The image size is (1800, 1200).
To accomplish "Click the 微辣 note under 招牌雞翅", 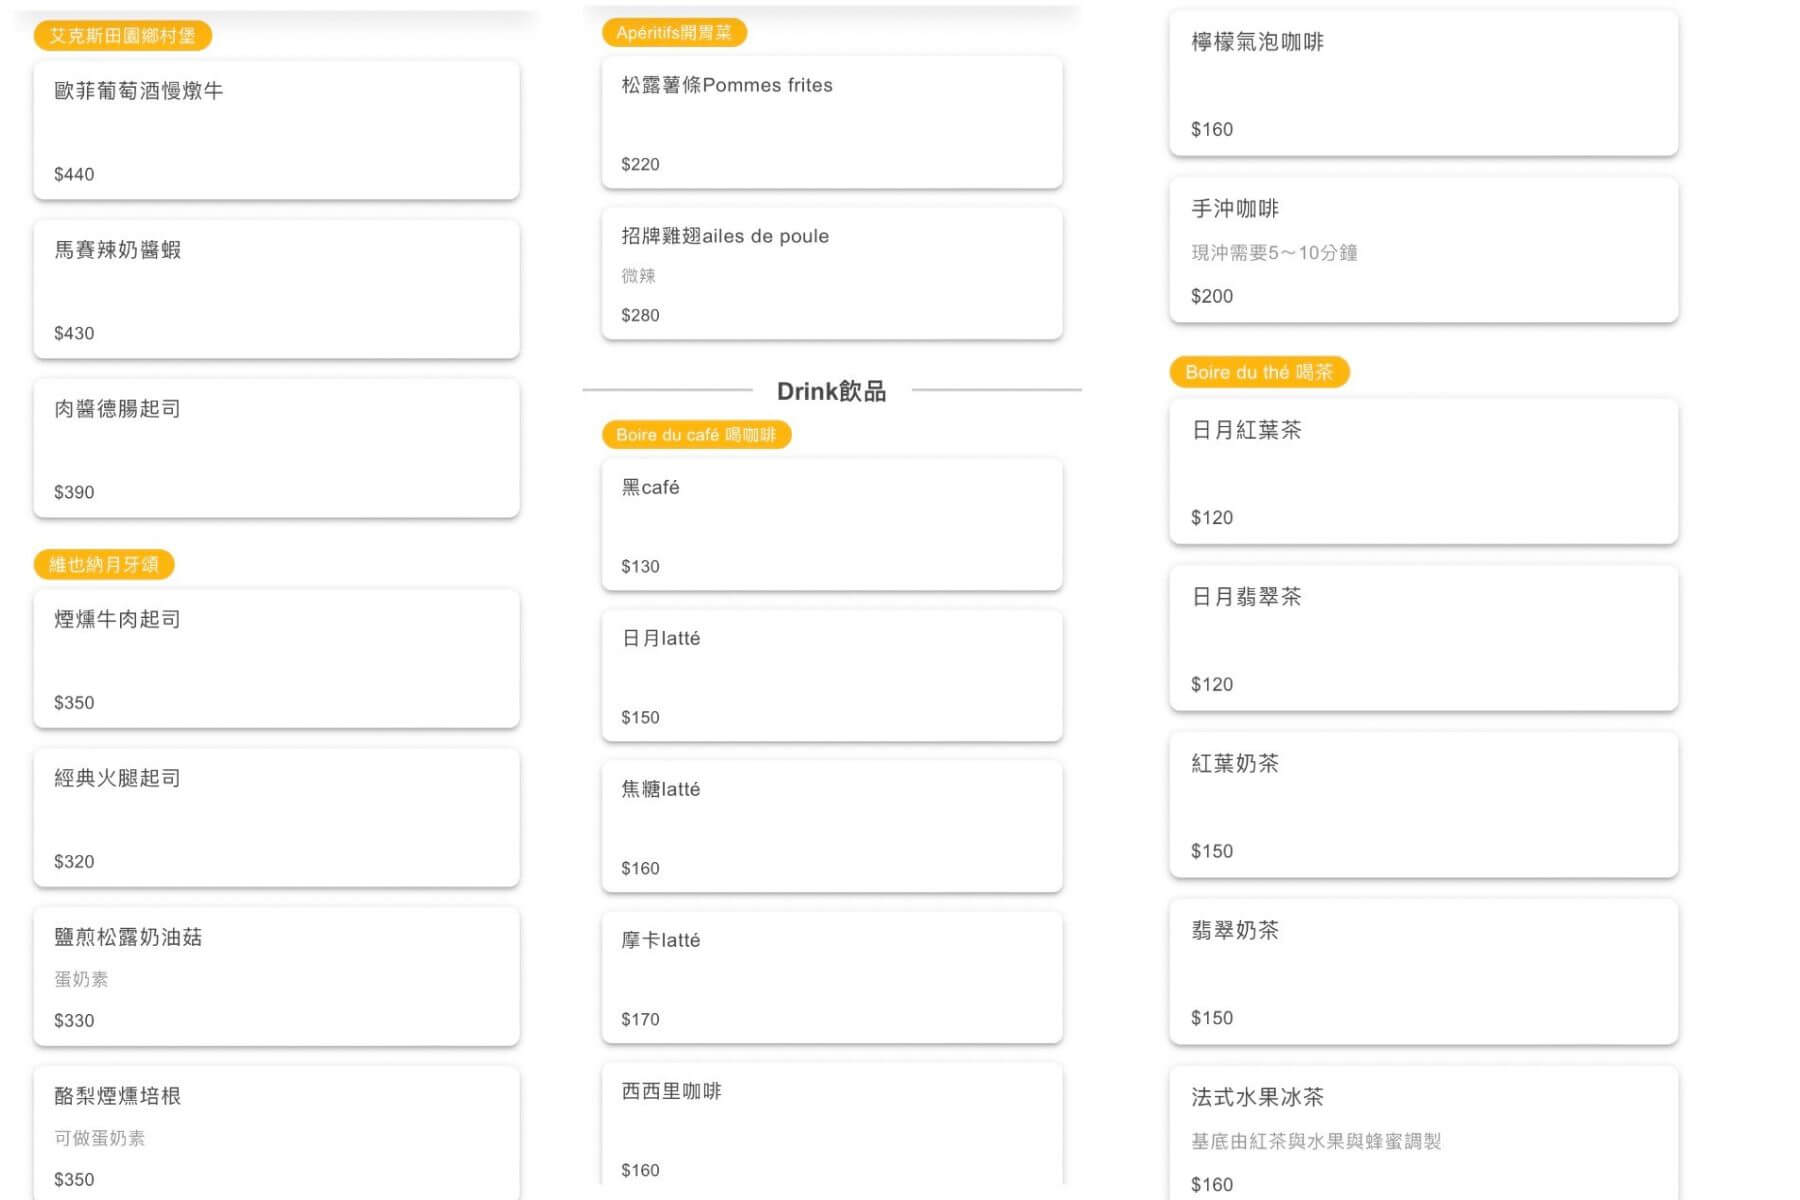I will [639, 275].
